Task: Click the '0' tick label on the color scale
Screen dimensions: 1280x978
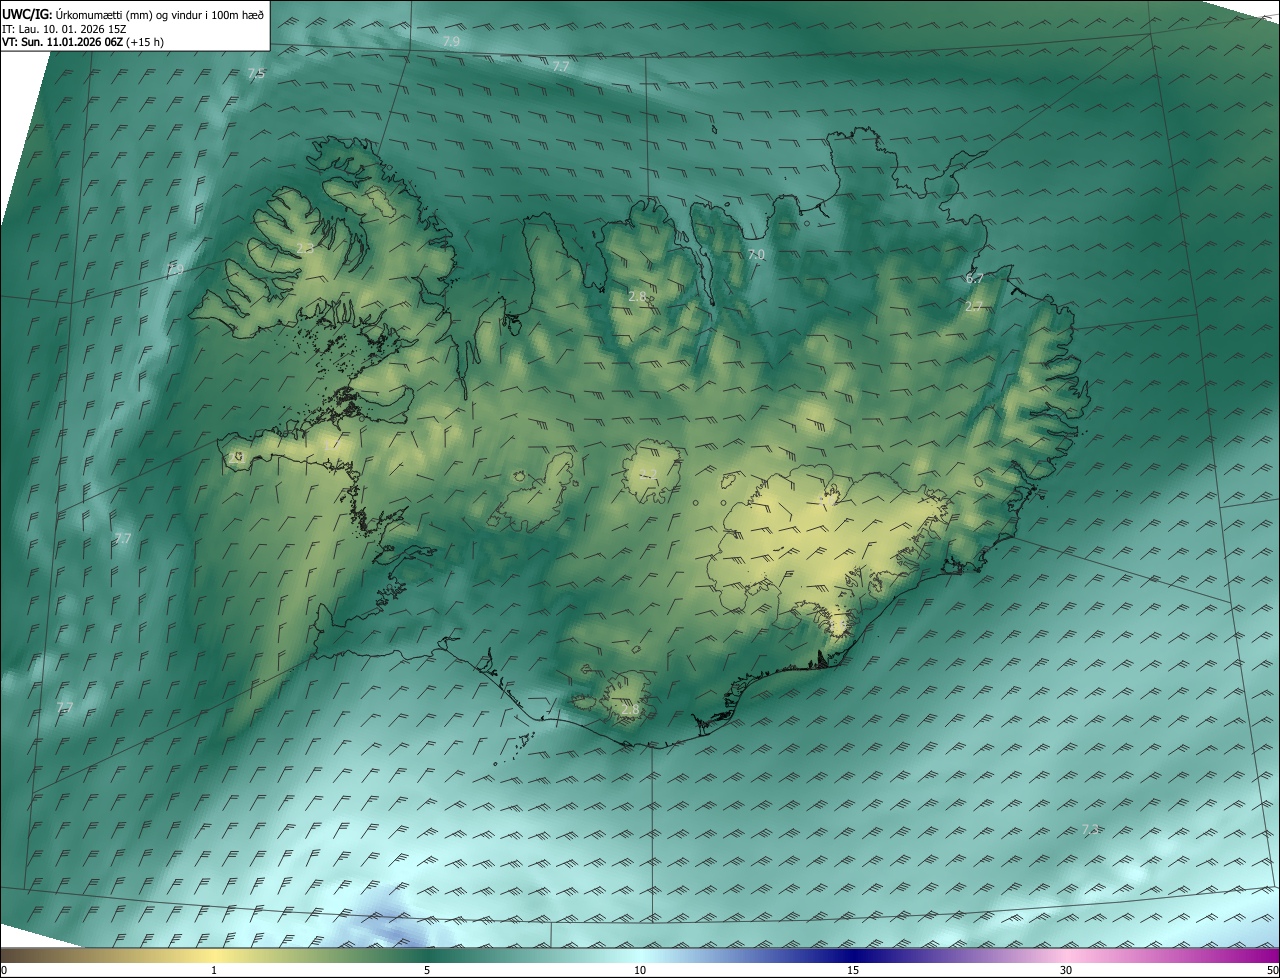Action: 3,971
